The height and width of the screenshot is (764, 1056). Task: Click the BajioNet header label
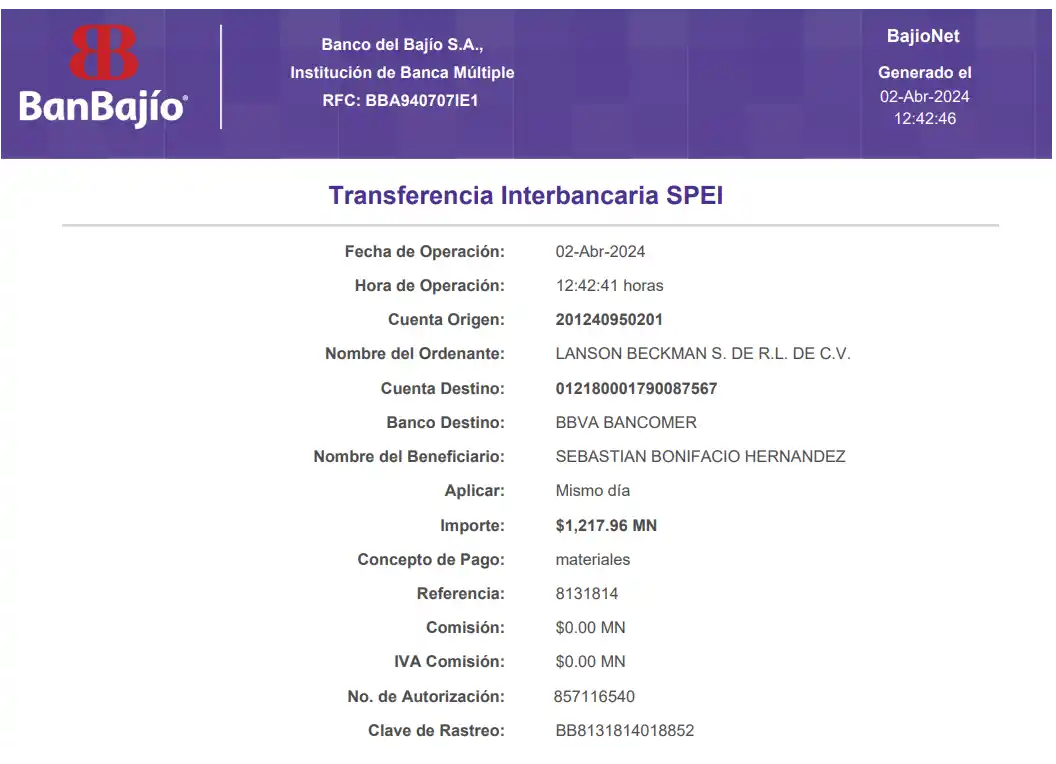pos(923,36)
